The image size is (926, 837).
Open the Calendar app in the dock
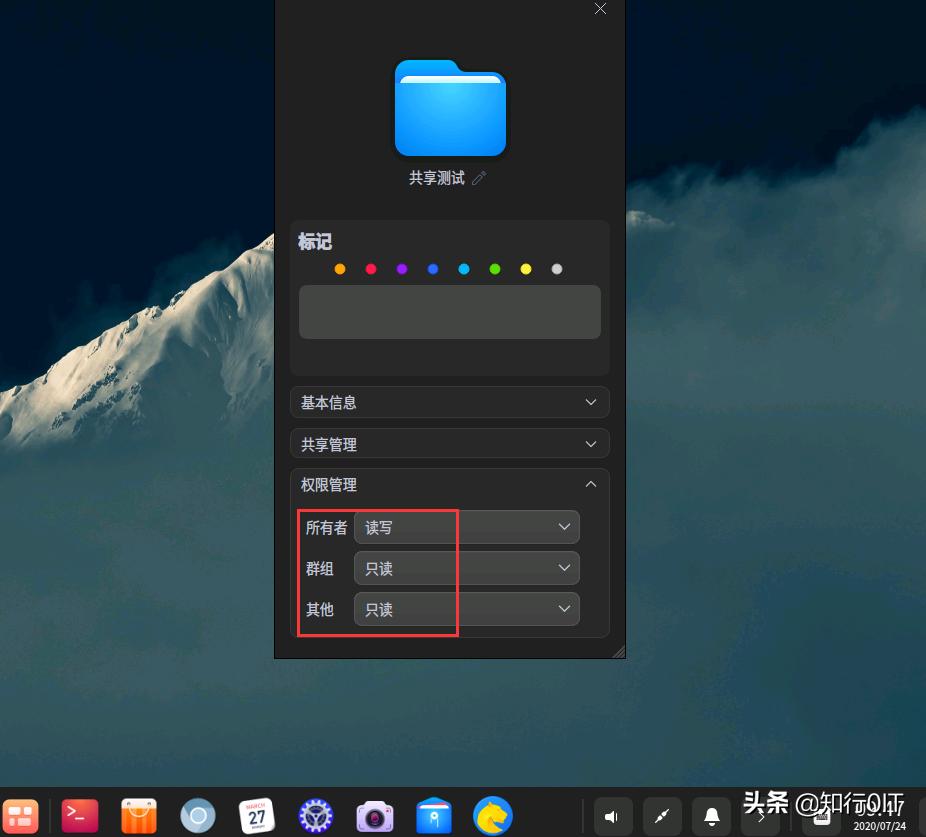256,816
